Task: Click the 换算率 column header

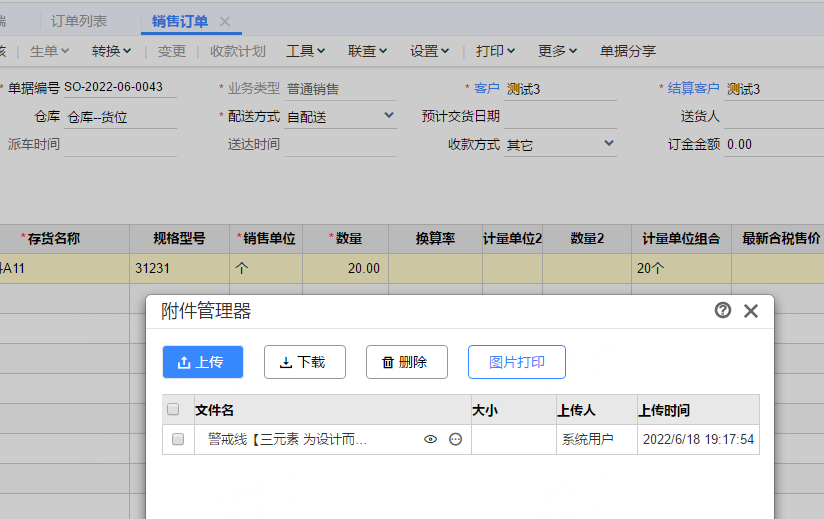Action: (436, 239)
